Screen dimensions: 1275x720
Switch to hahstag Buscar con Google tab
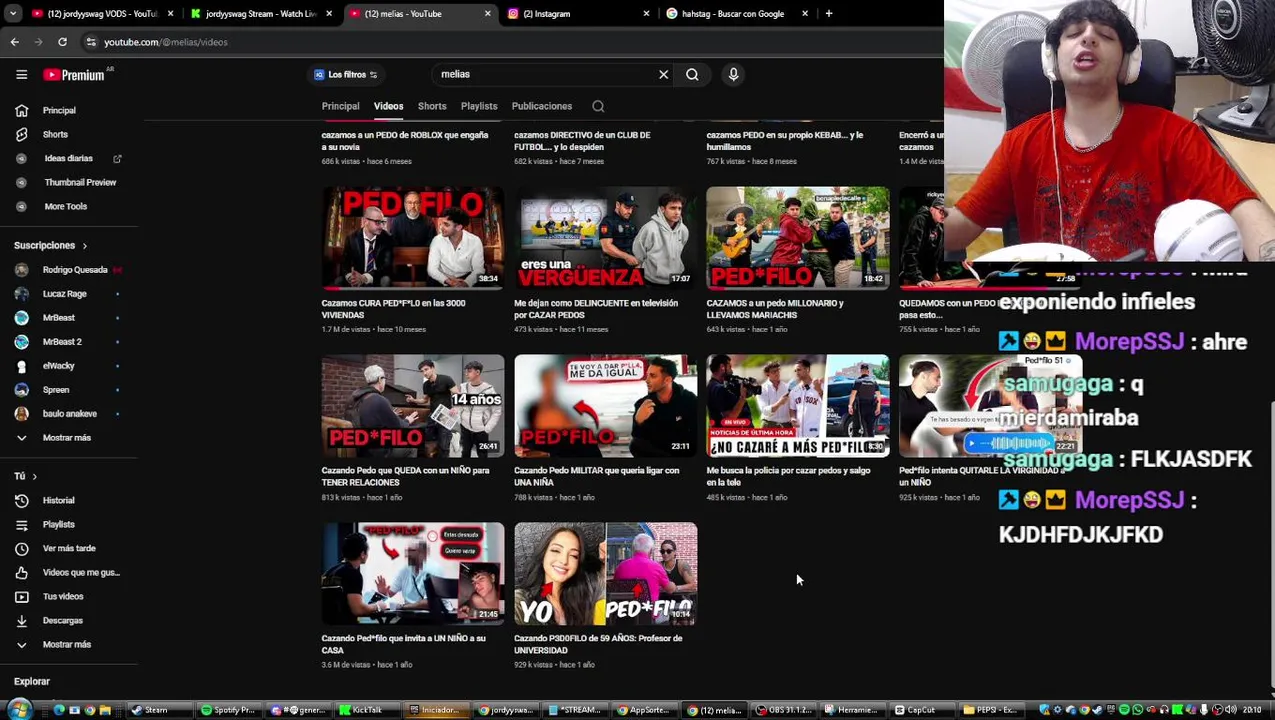(735, 13)
